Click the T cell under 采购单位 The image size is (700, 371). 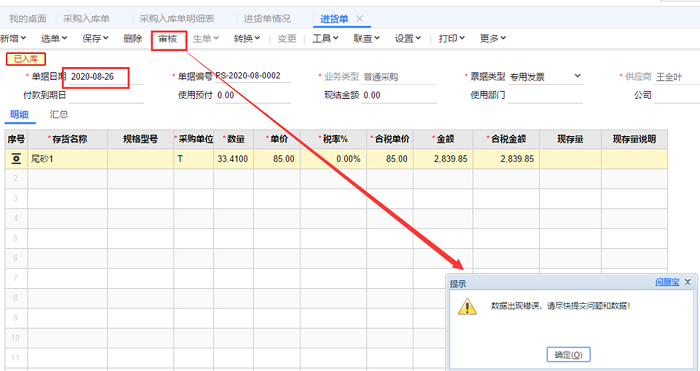coord(193,159)
